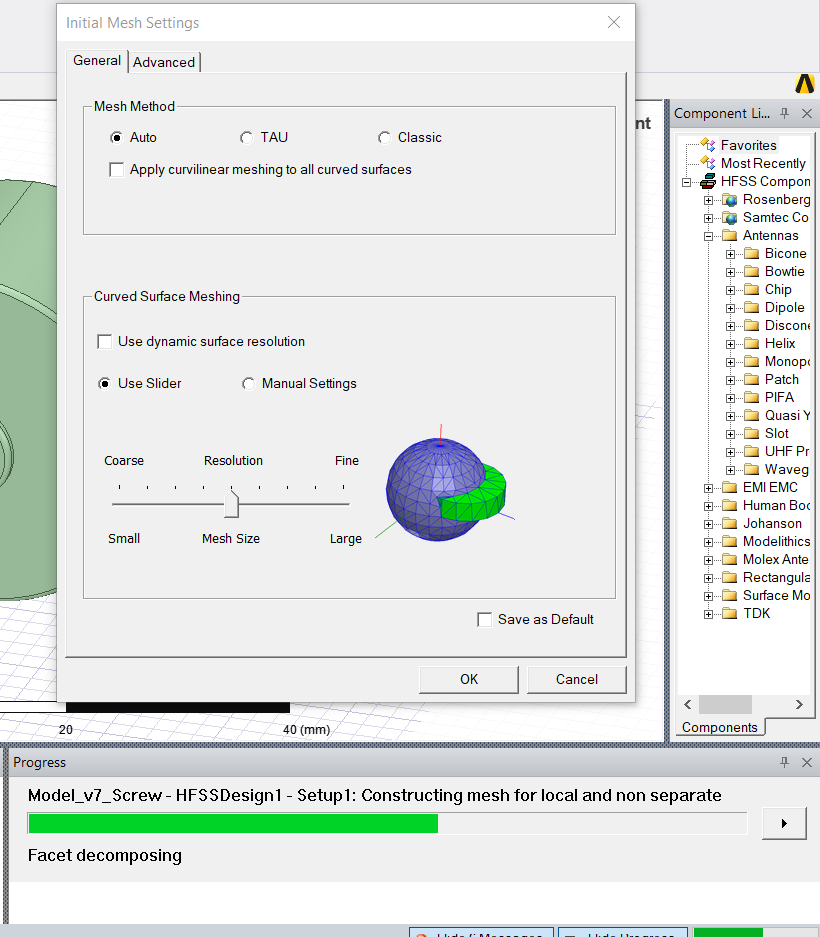Click the Most Recently icon in component tree

(x=708, y=163)
